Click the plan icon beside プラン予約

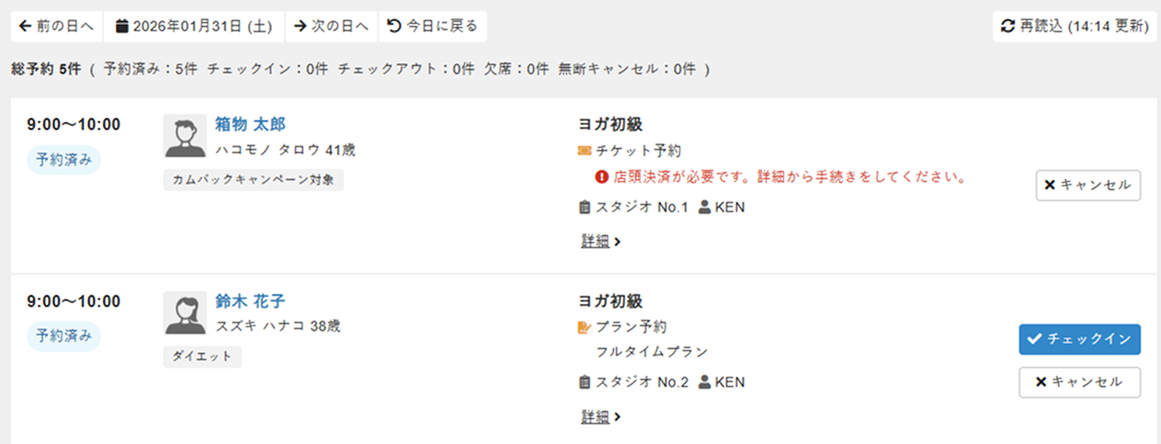click(x=585, y=327)
